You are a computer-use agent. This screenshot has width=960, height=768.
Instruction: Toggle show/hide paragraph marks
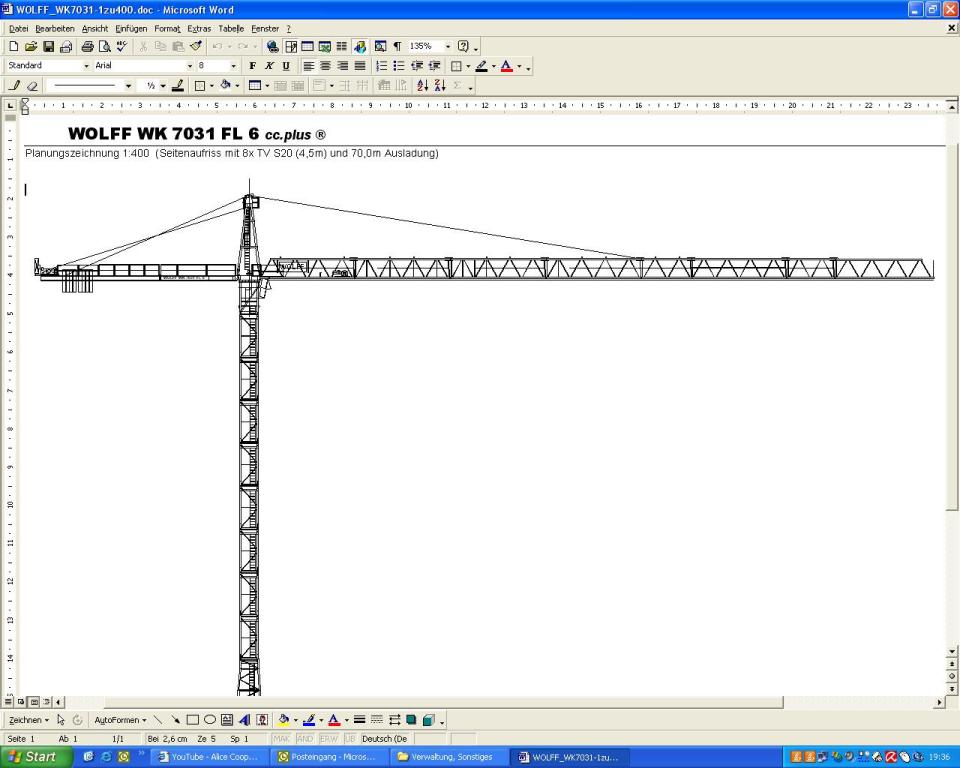[x=397, y=47]
